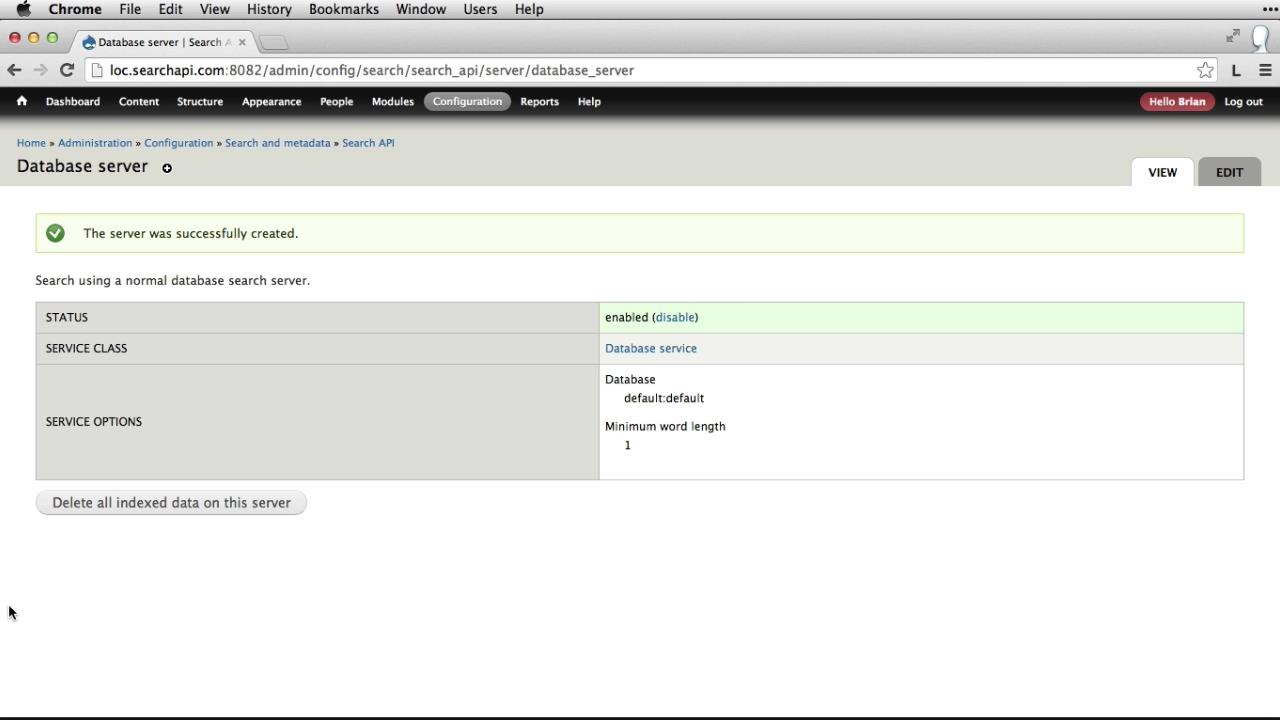The image size is (1280, 720).
Task: Click the Home breadcrumb link
Action: click(31, 143)
